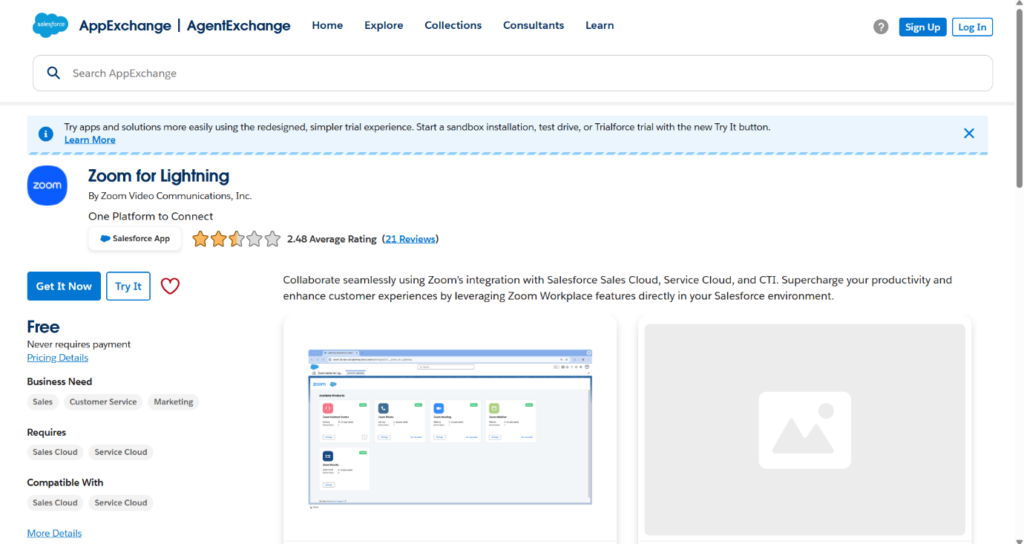Click the Try It button
The image size is (1024, 544).
click(128, 286)
